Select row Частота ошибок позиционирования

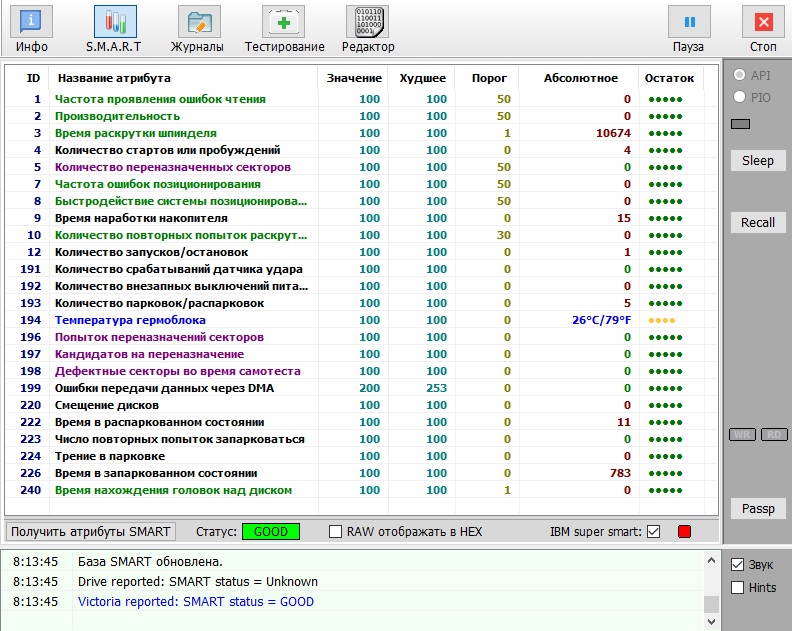point(361,184)
